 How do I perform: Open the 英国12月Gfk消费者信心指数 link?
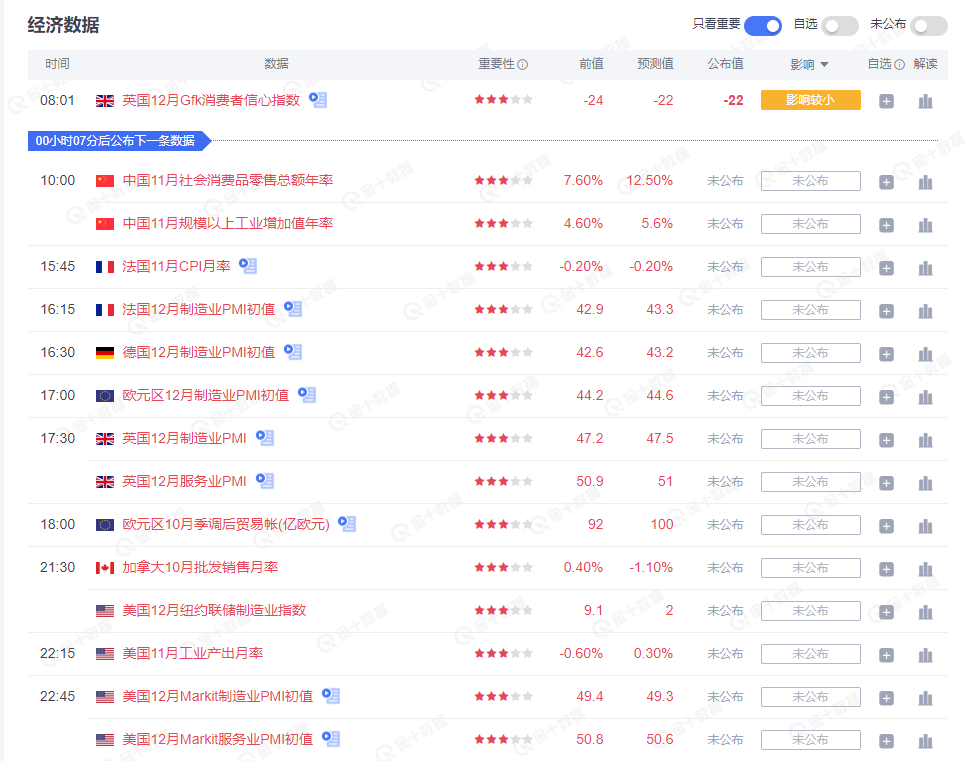(210, 100)
